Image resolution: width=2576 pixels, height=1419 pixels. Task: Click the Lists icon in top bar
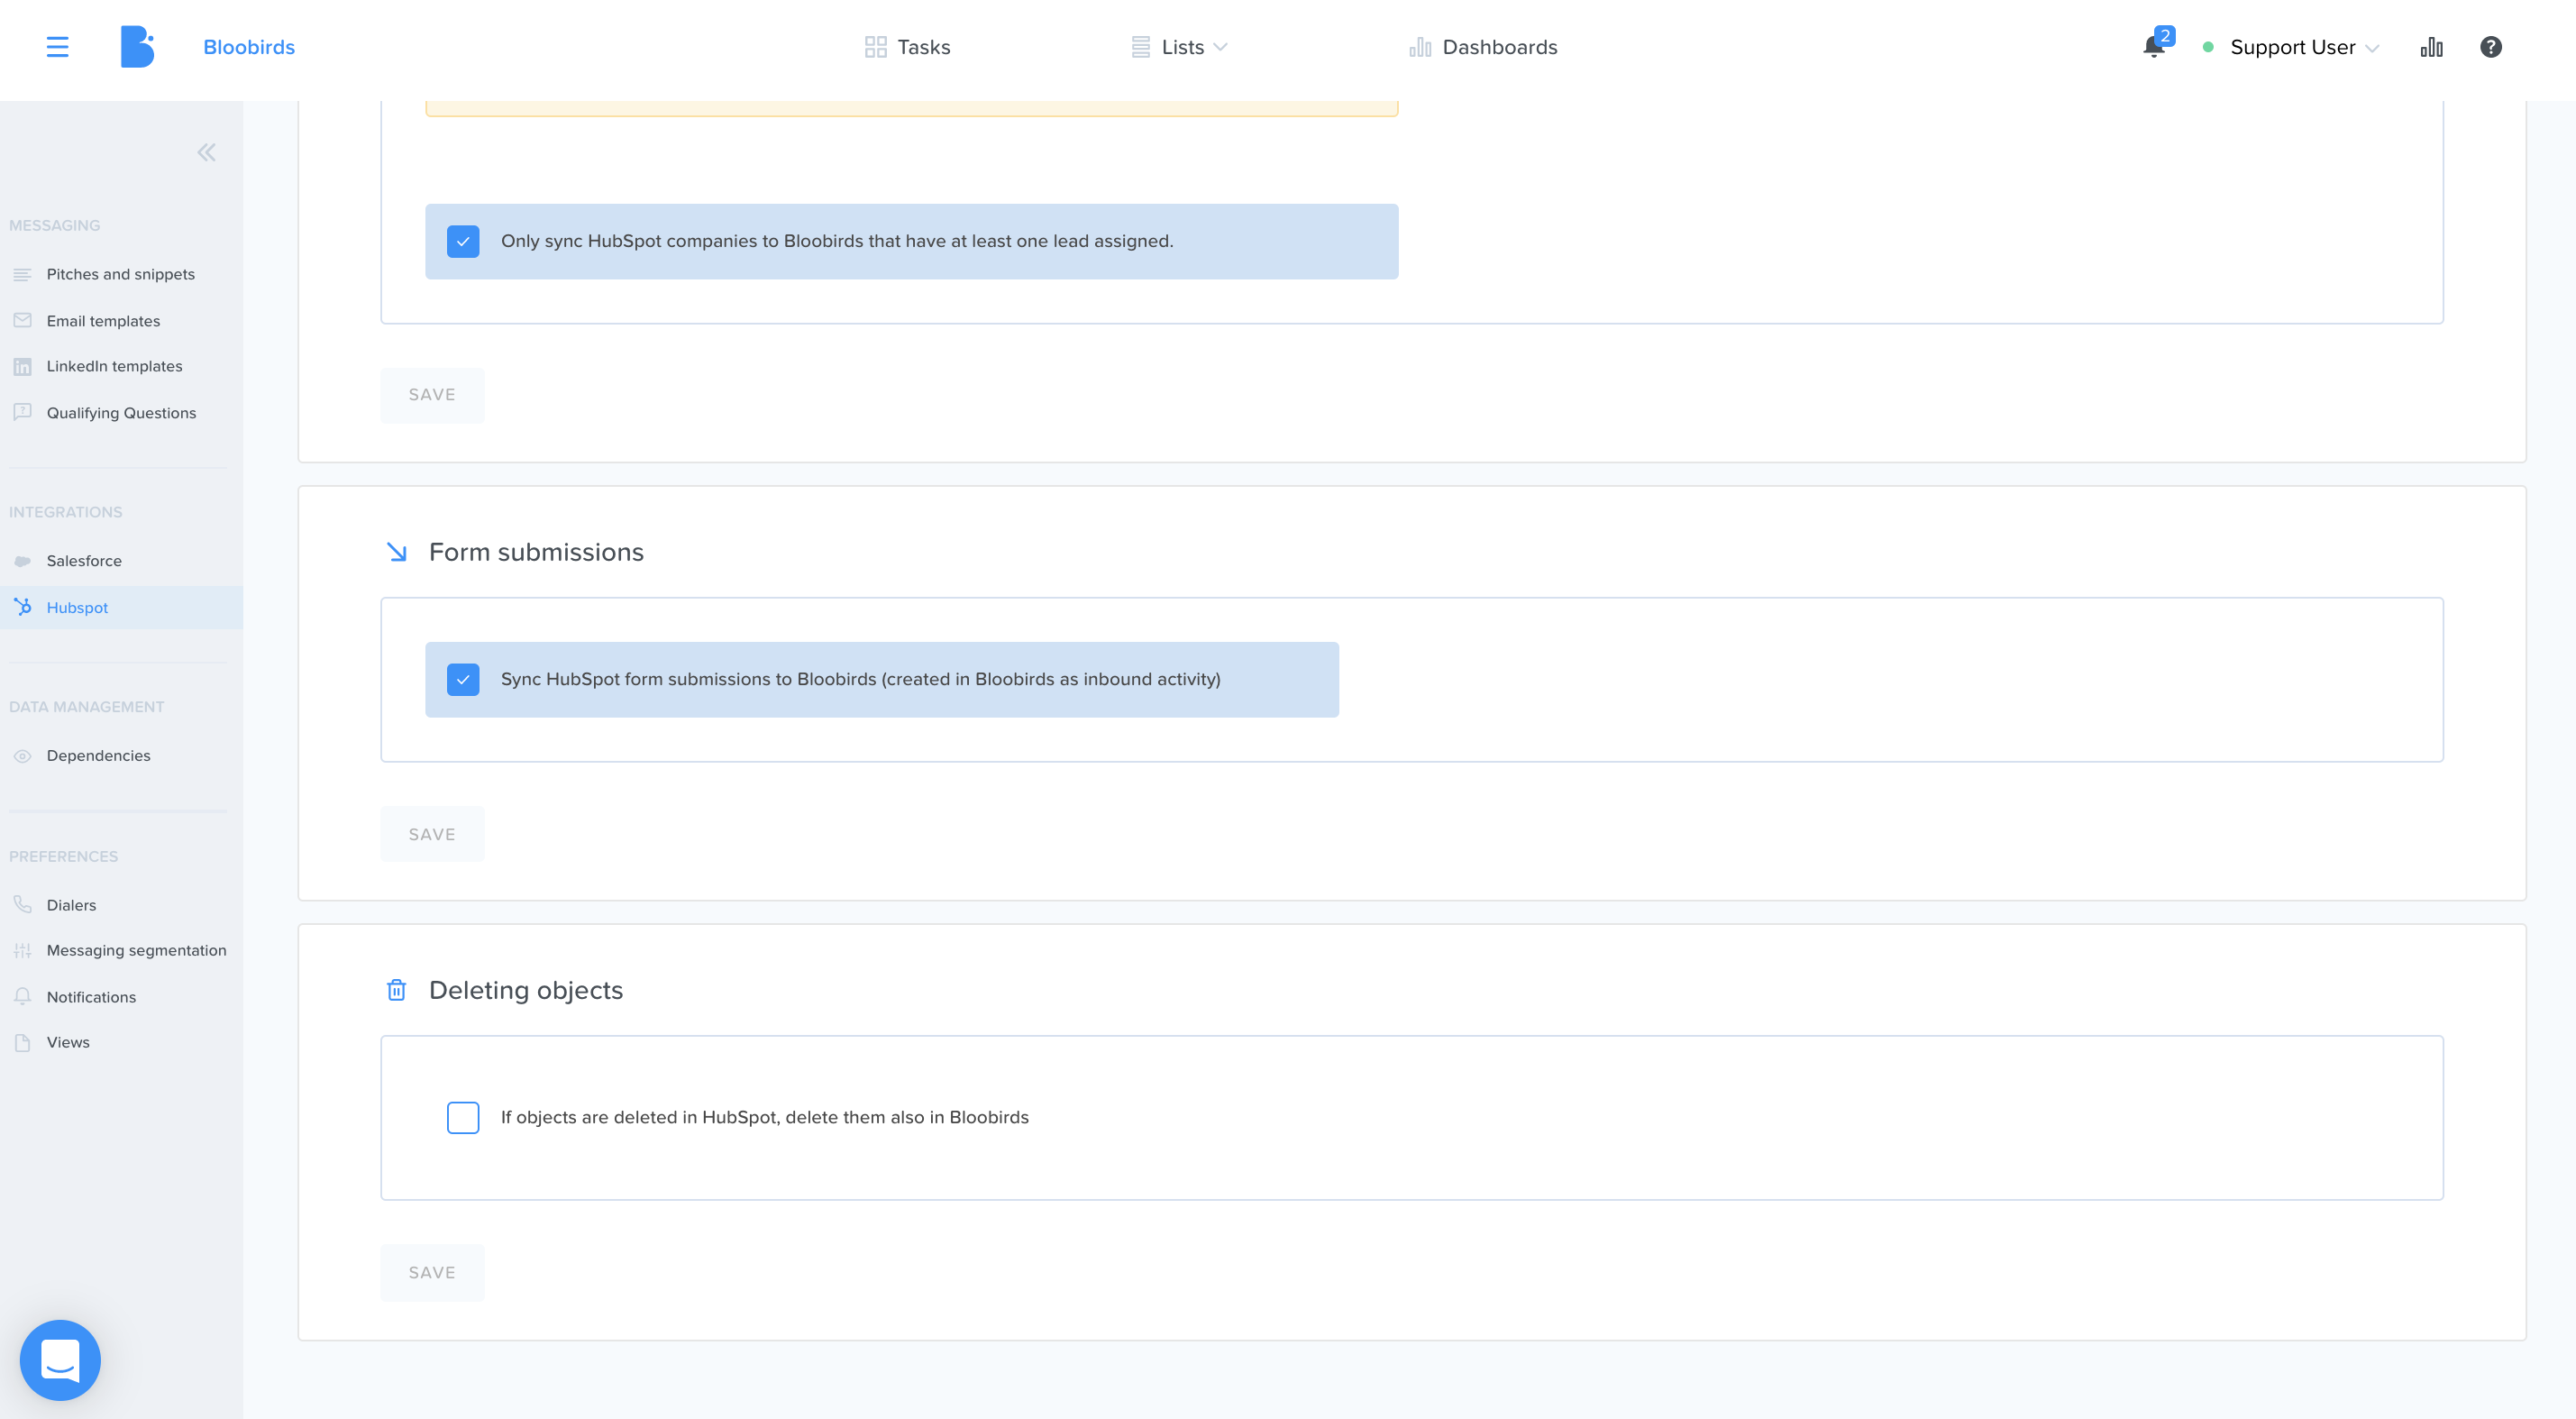(1140, 47)
